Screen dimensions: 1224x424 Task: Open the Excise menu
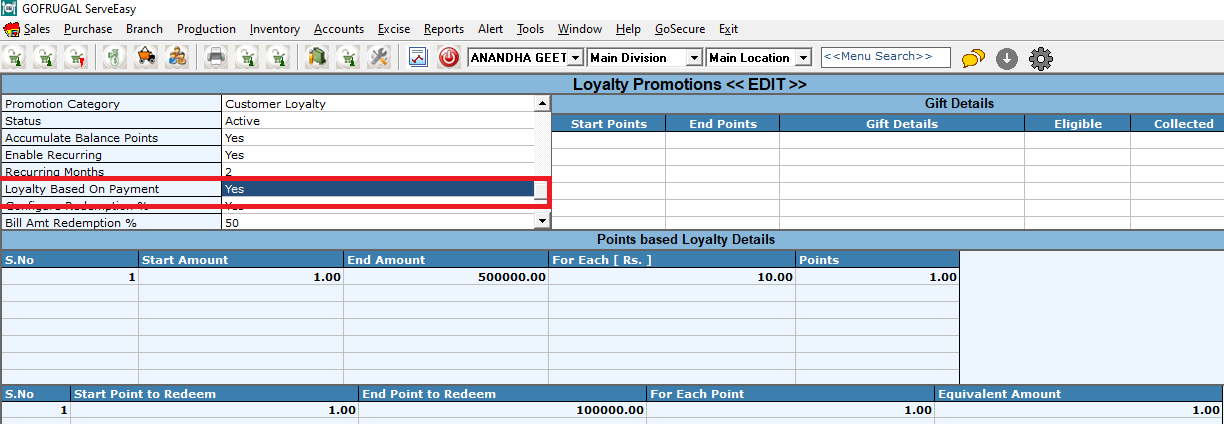click(394, 29)
